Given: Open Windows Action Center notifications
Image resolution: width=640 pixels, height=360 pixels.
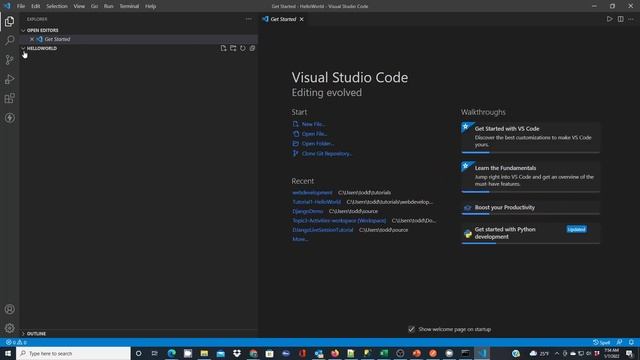Looking at the screenshot, I should (629, 353).
